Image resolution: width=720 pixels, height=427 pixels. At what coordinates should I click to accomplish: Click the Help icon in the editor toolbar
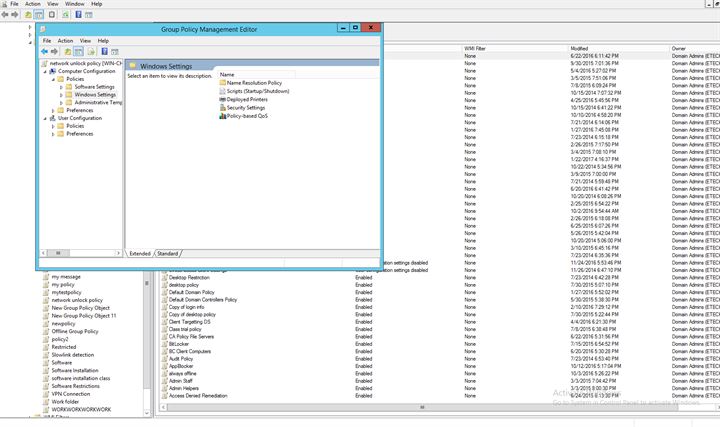(102, 52)
